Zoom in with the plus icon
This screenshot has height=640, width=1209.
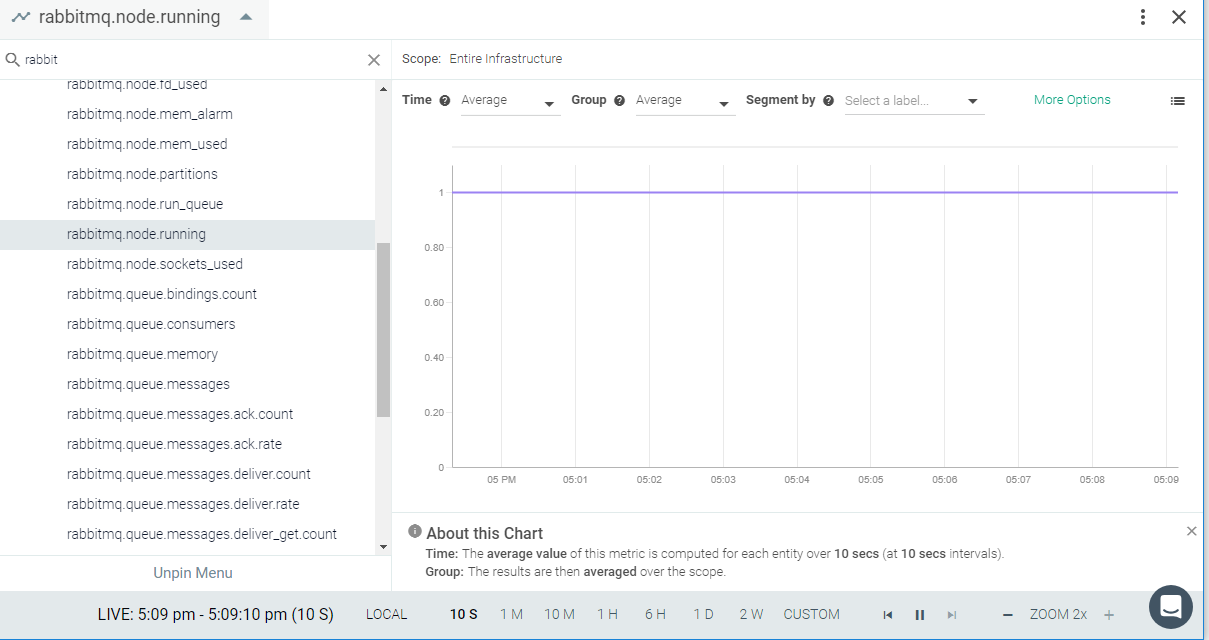tap(1109, 615)
